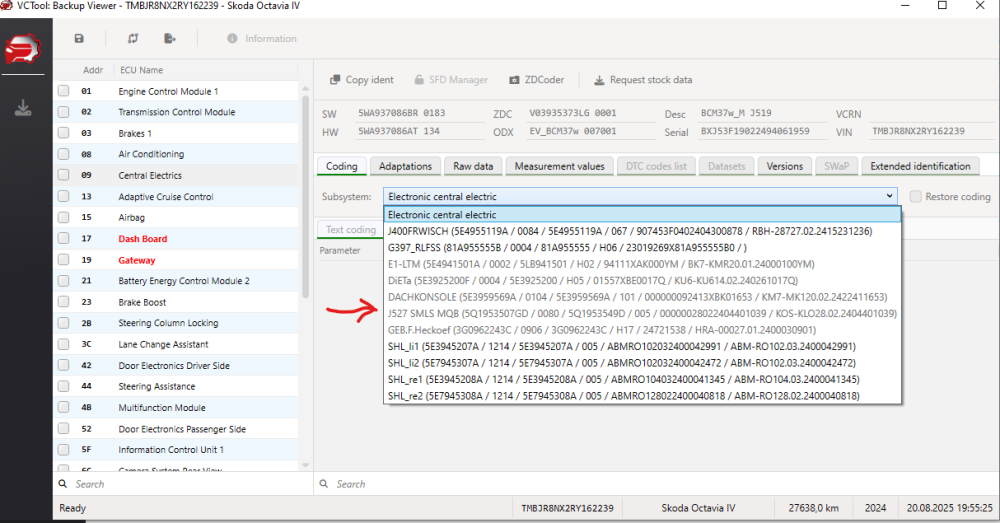The width and height of the screenshot is (1000, 523).
Task: Click the ECU list search field
Action: coord(185,484)
